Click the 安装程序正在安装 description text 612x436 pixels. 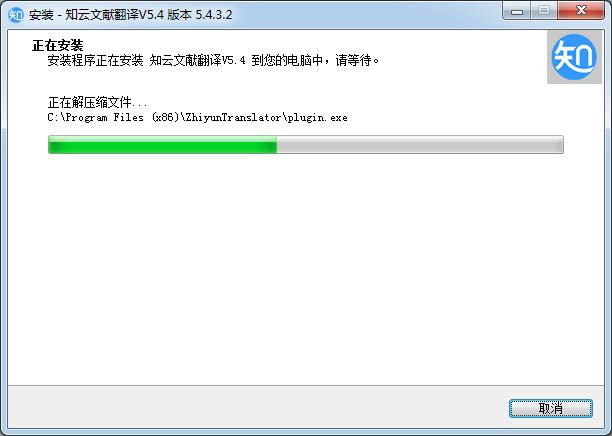pos(95,61)
